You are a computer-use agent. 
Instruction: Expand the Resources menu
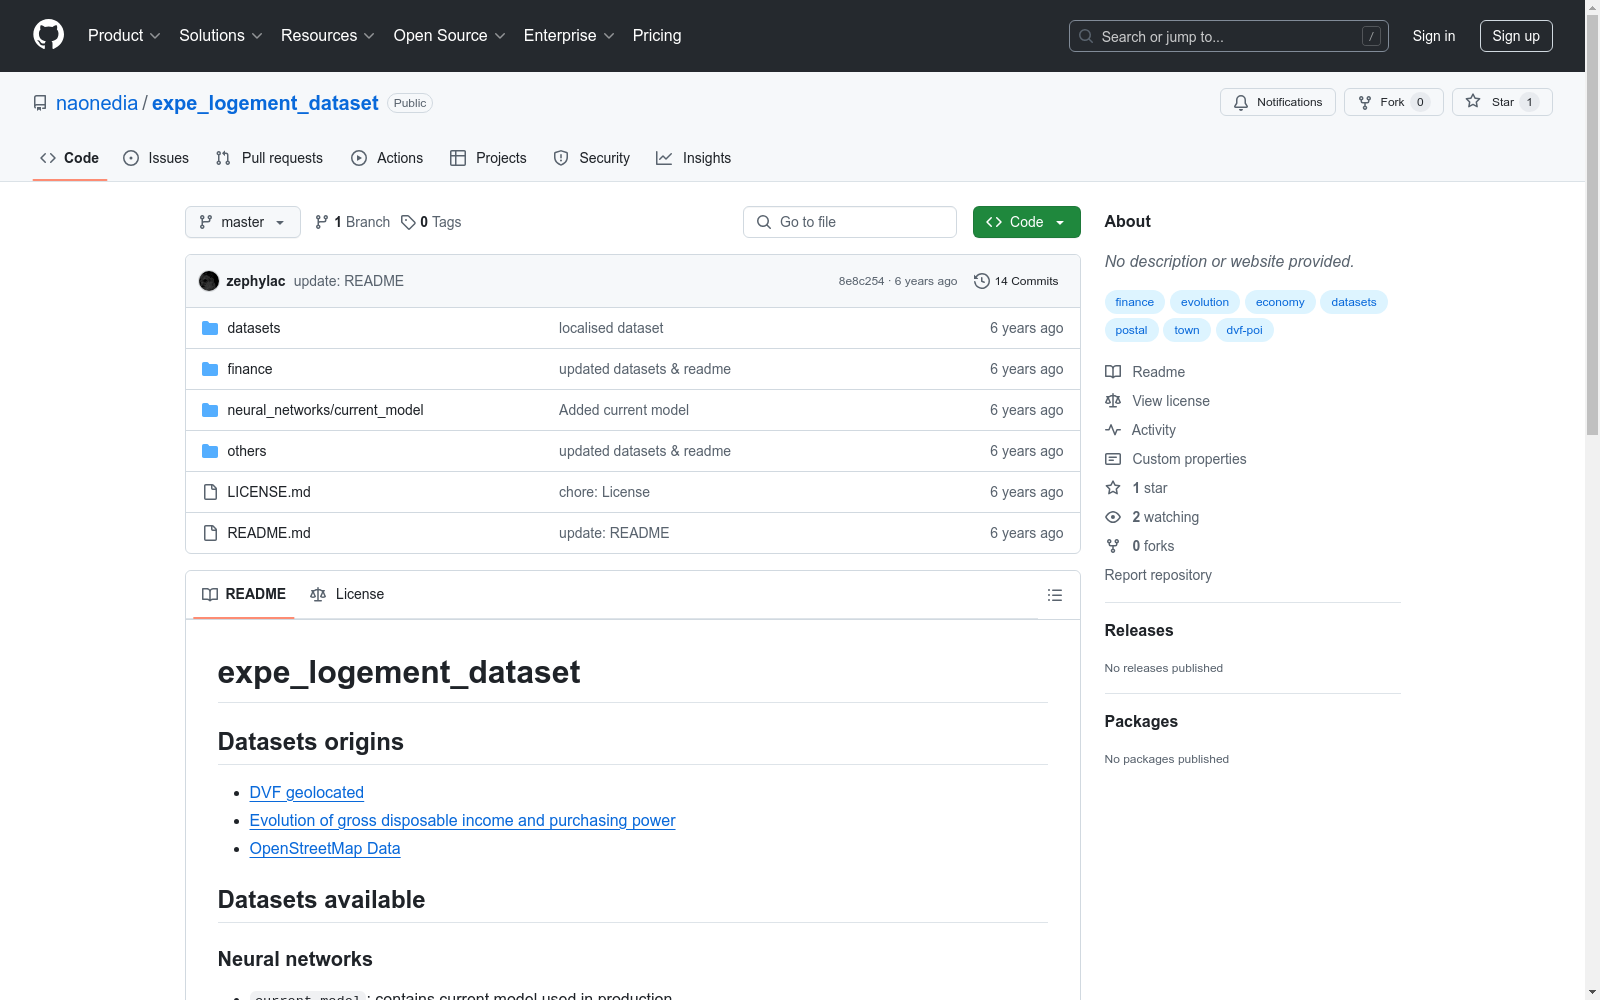[328, 36]
